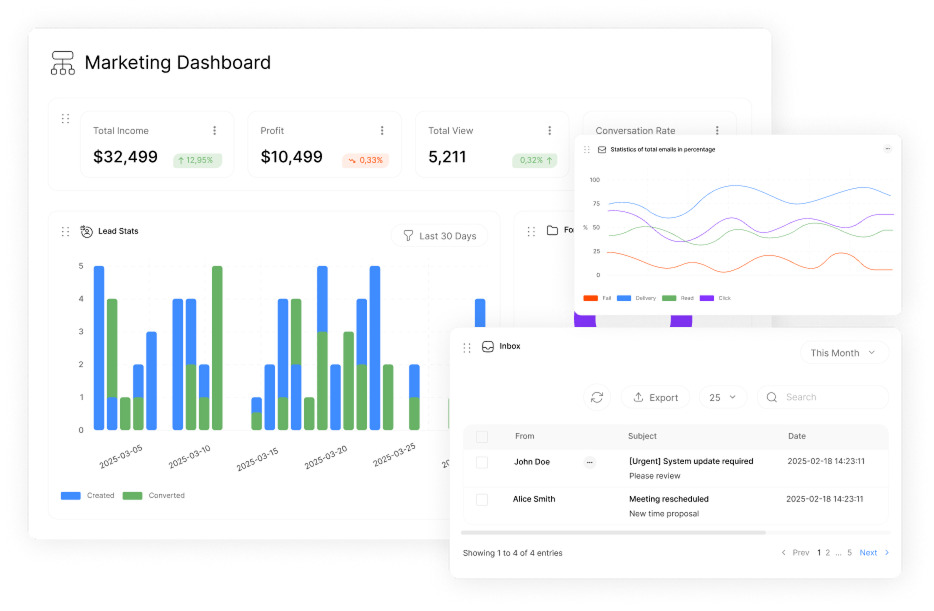Image resolution: width=934 pixels, height=611 pixels.
Task: Expand the 25 entries-per-page dropdown
Action: pyautogui.click(x=723, y=397)
